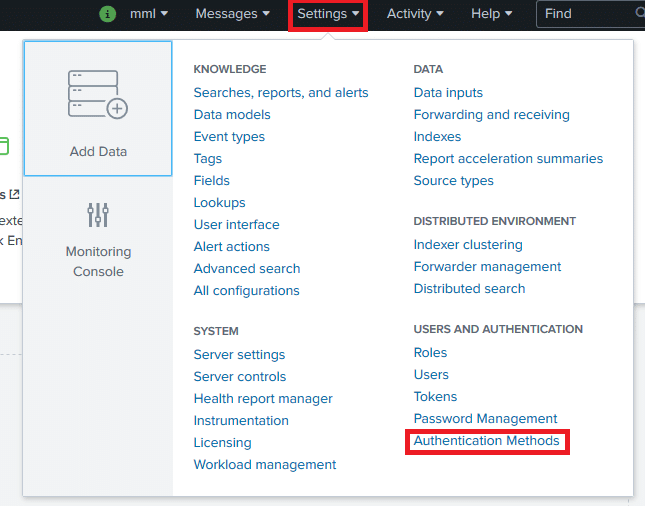Expand the Activity dropdown
The height and width of the screenshot is (506, 645).
(415, 14)
